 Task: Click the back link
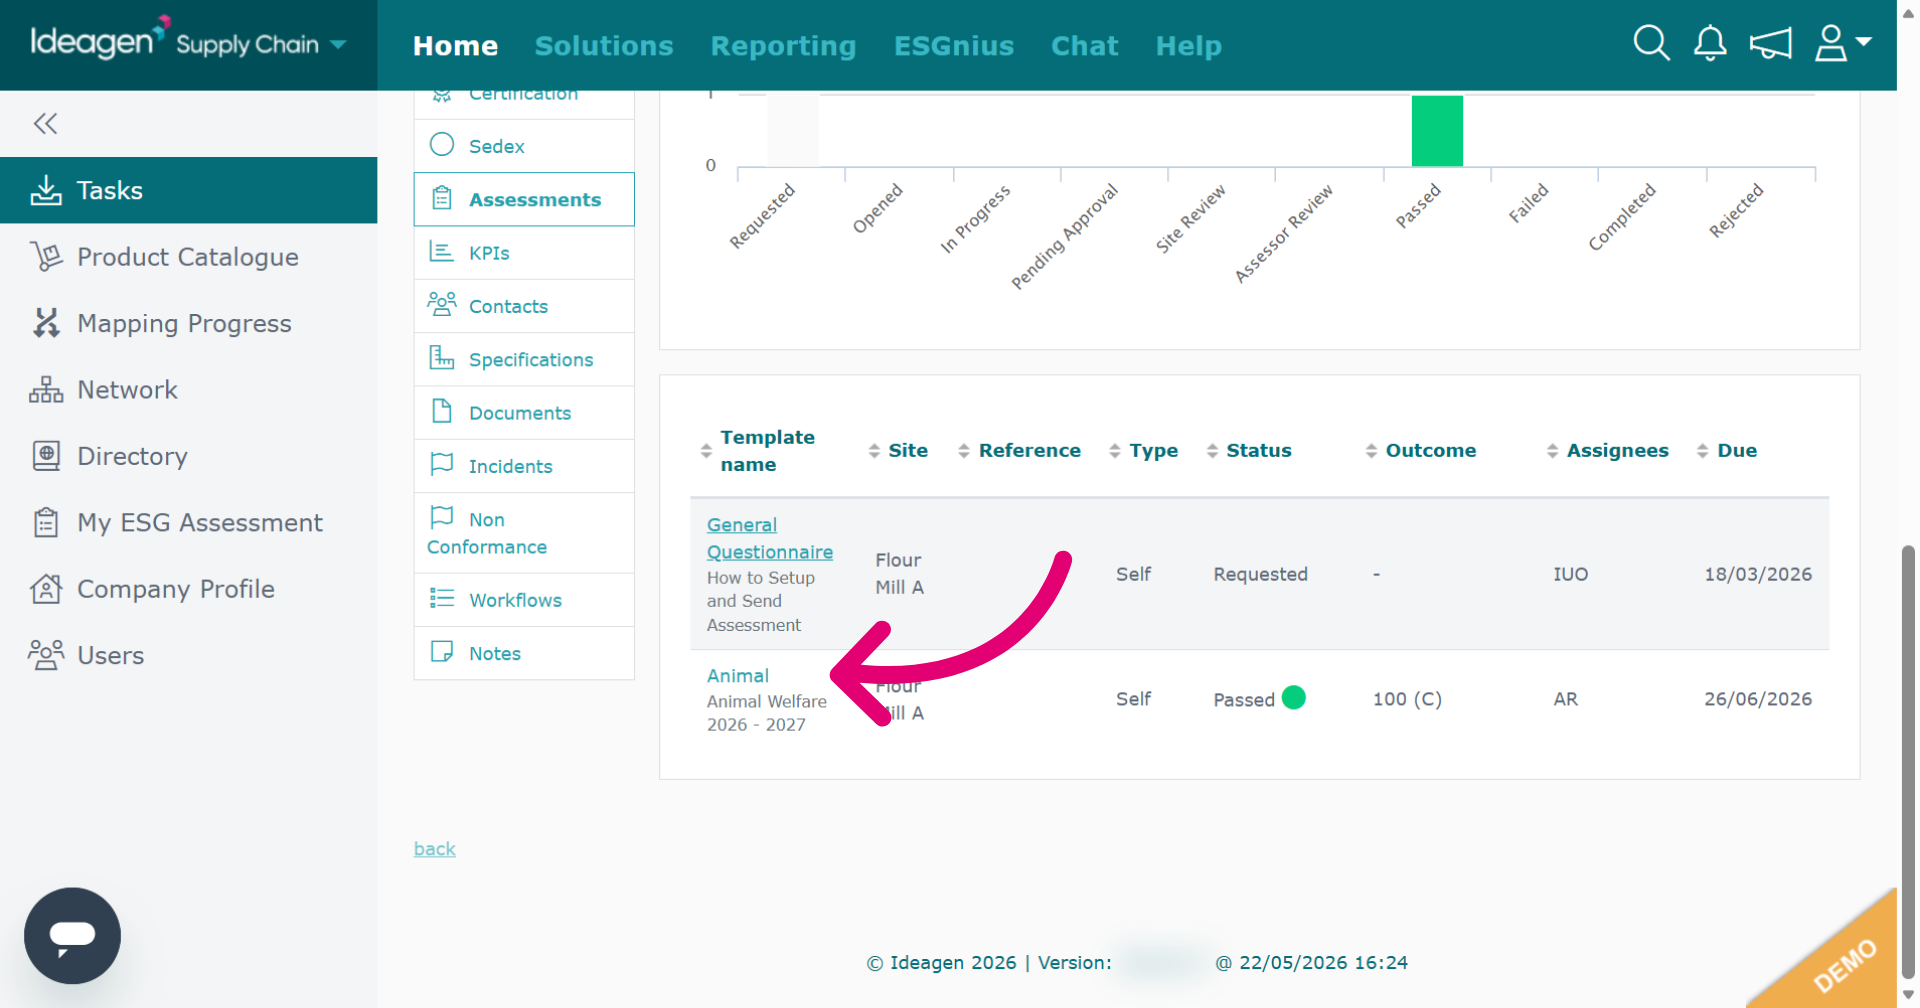click(x=434, y=849)
